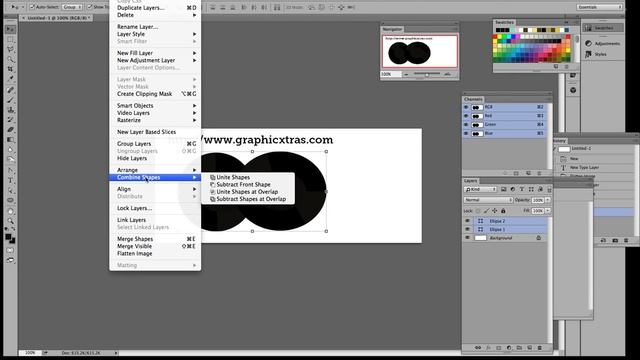
Task: Create snapshot camera icon in History
Action: click(x=615, y=240)
